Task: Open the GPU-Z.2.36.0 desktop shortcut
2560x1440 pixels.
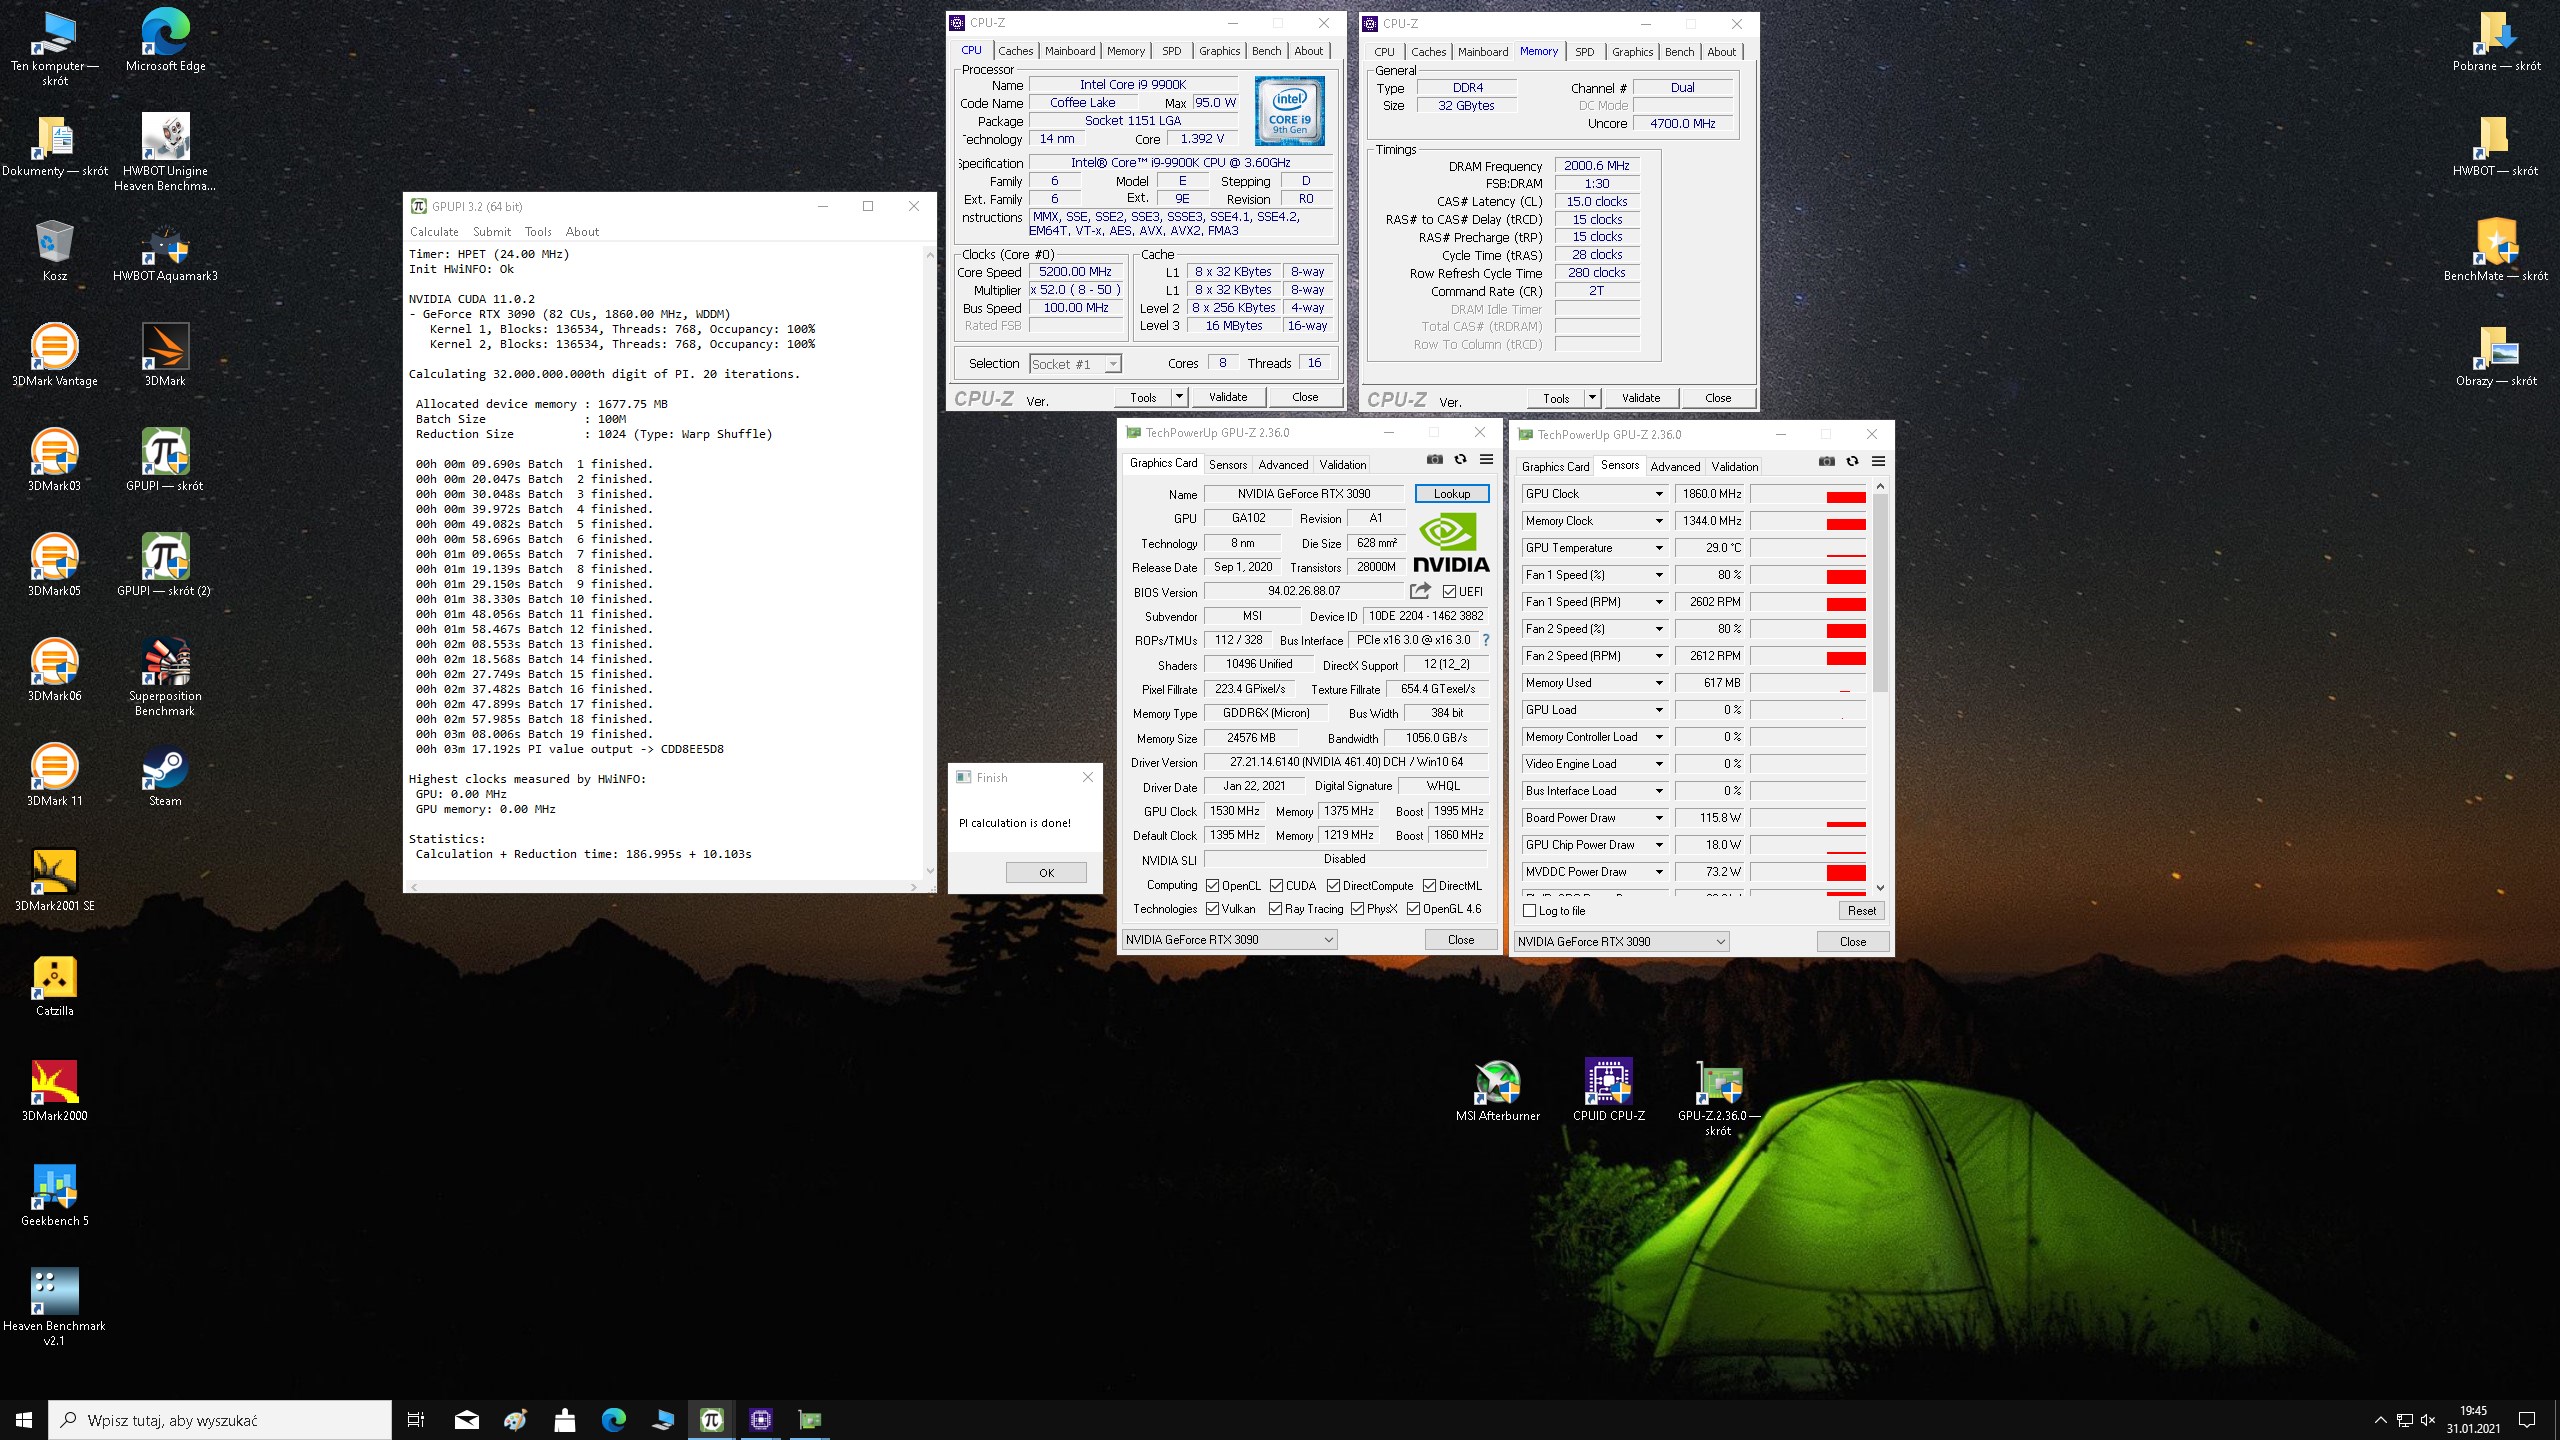Action: 1718,1098
